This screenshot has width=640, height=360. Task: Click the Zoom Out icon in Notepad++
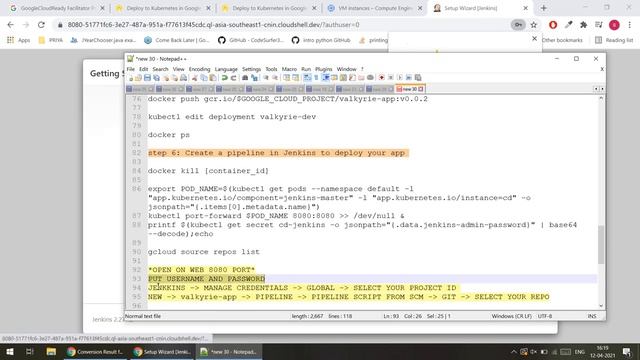click(x=275, y=78)
